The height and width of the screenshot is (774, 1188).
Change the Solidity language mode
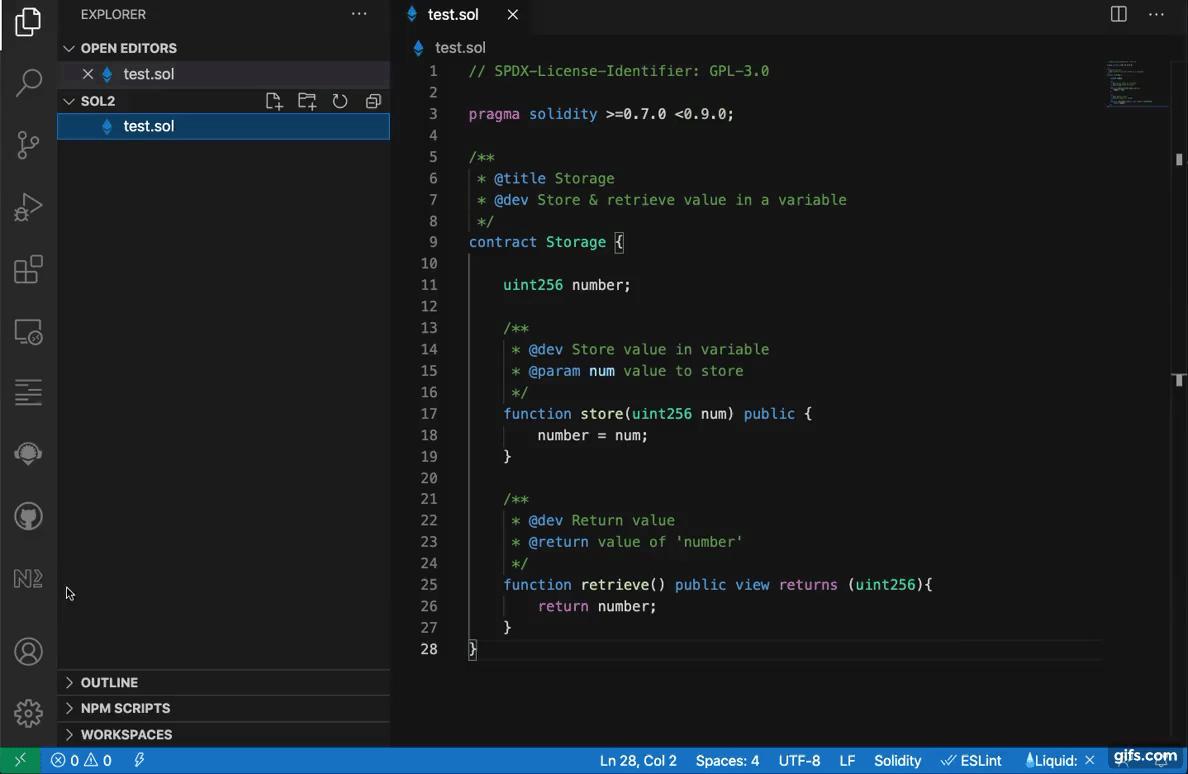tap(897, 760)
